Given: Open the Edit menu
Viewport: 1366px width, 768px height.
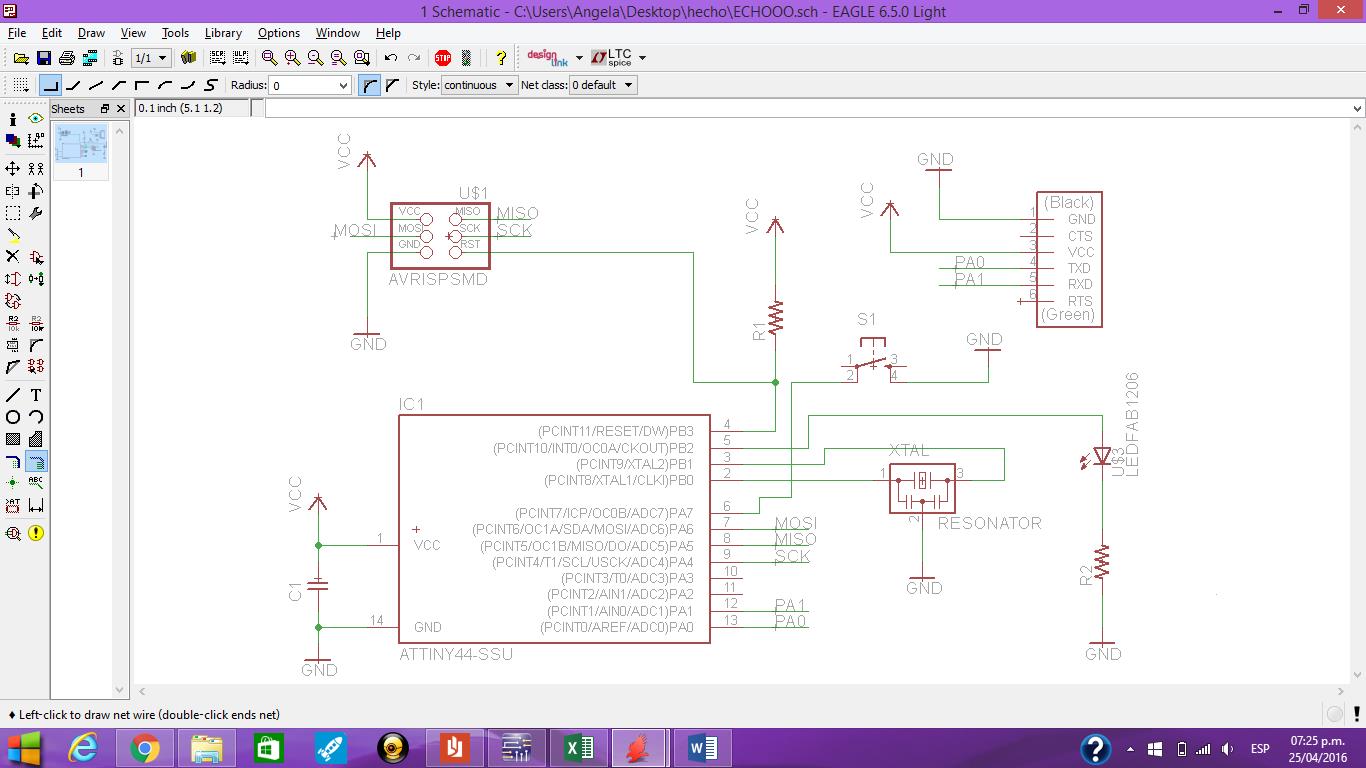Looking at the screenshot, I should 52,33.
